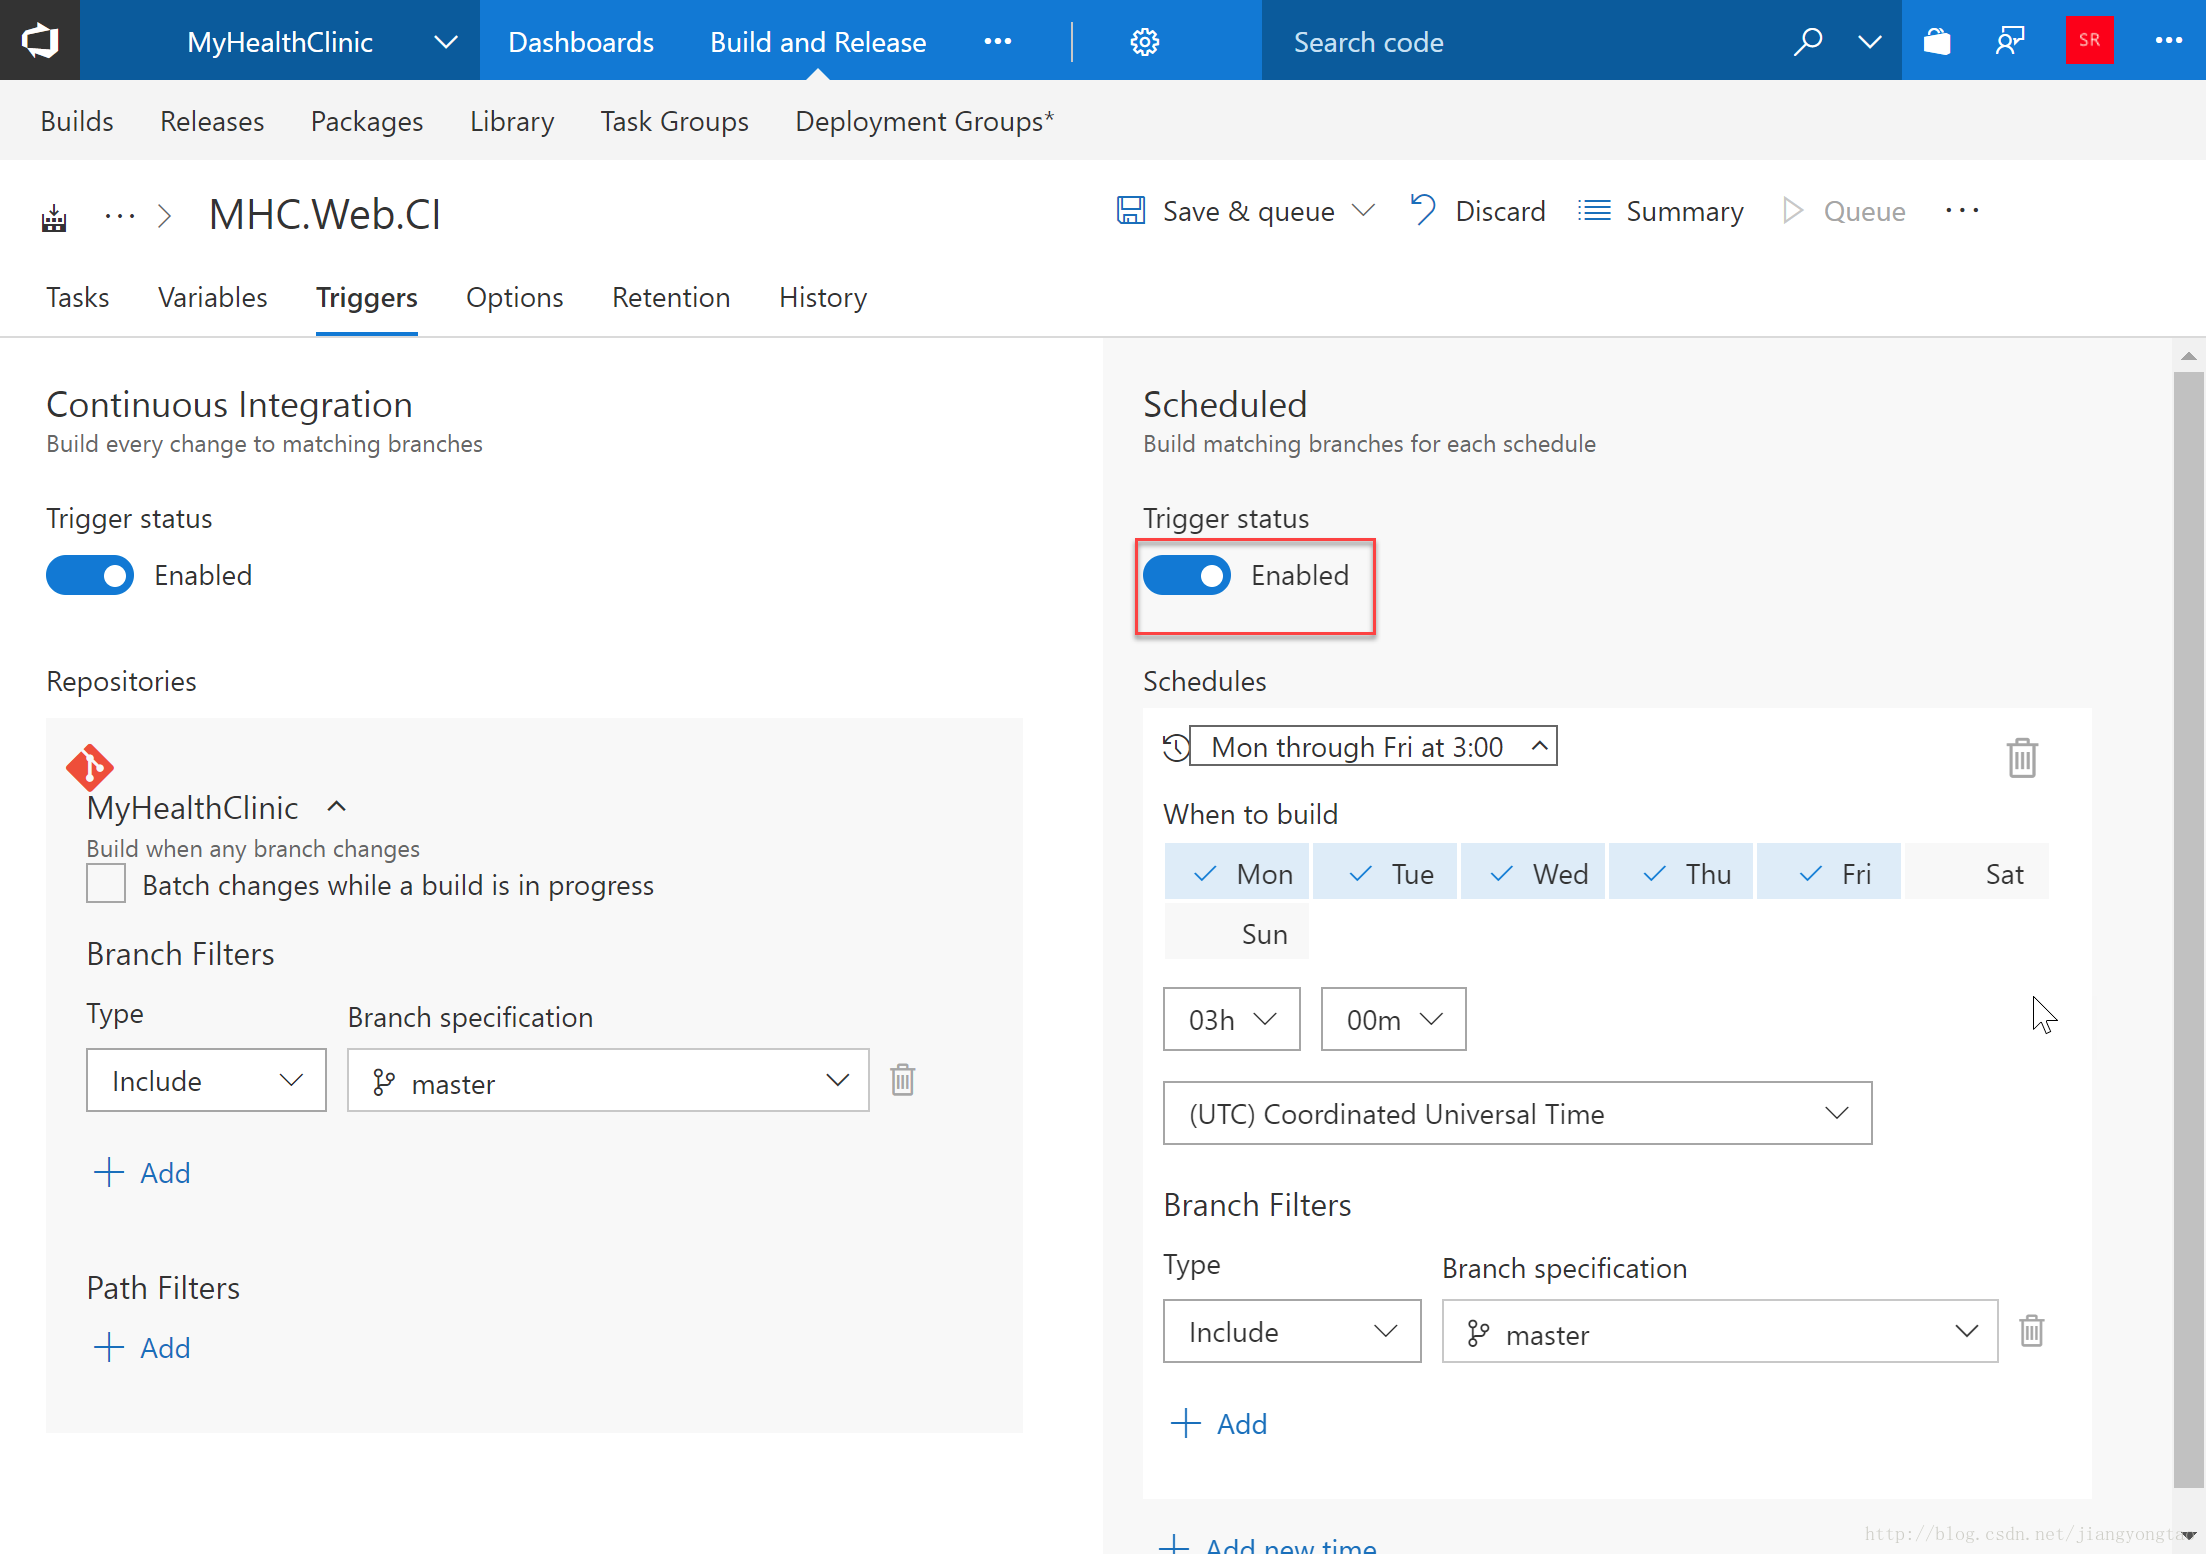This screenshot has height=1554, width=2206.
Task: Check Batch changes while a build is in progress
Action: (106, 884)
